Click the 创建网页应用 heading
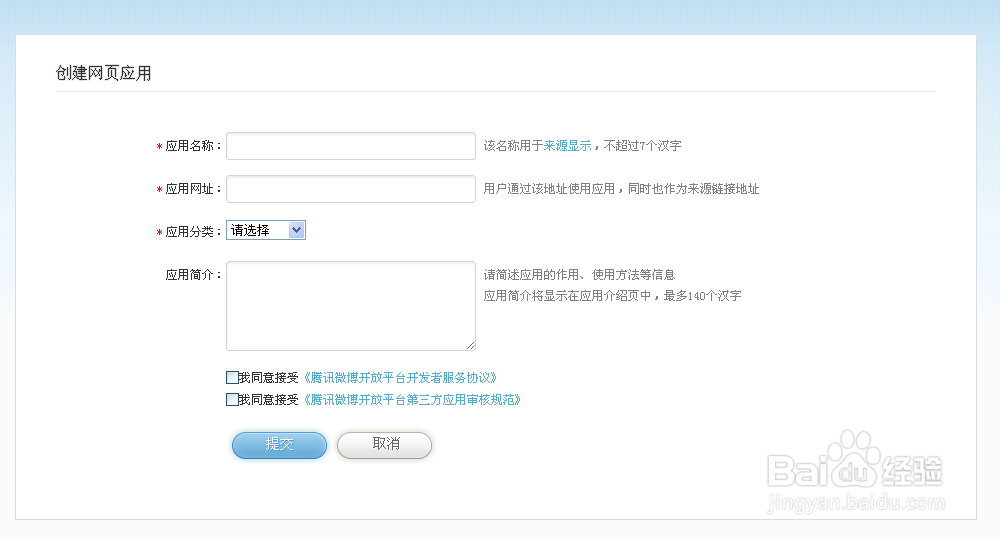The width and height of the screenshot is (1000, 537). click(103, 73)
